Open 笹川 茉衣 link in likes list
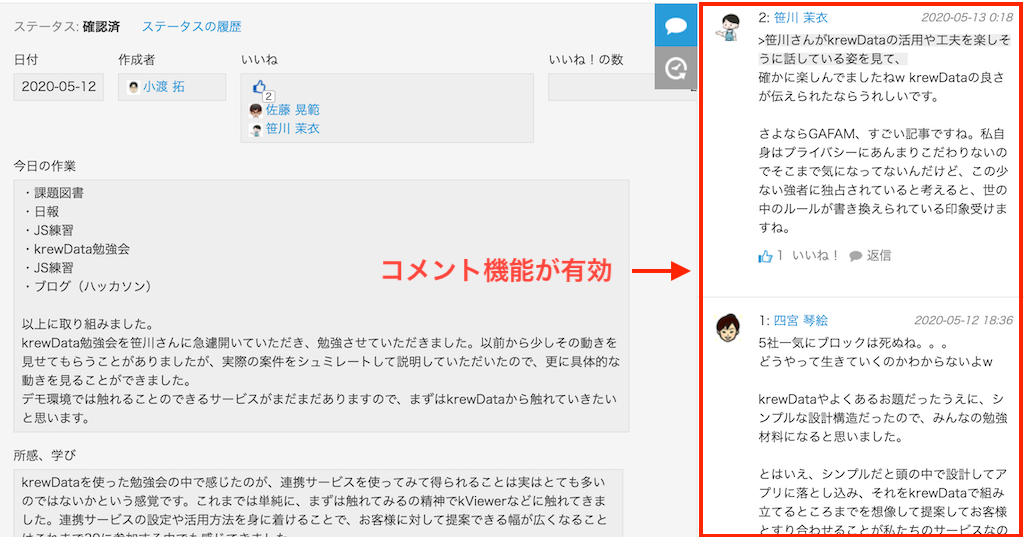 click(x=293, y=129)
